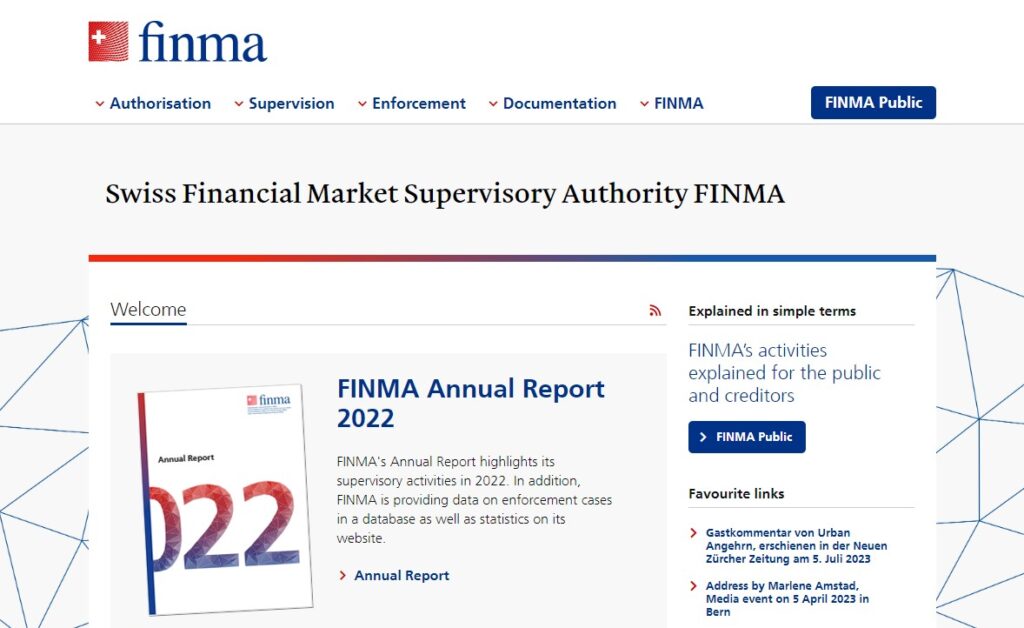
Task: Select the Welcome tab
Action: [147, 309]
